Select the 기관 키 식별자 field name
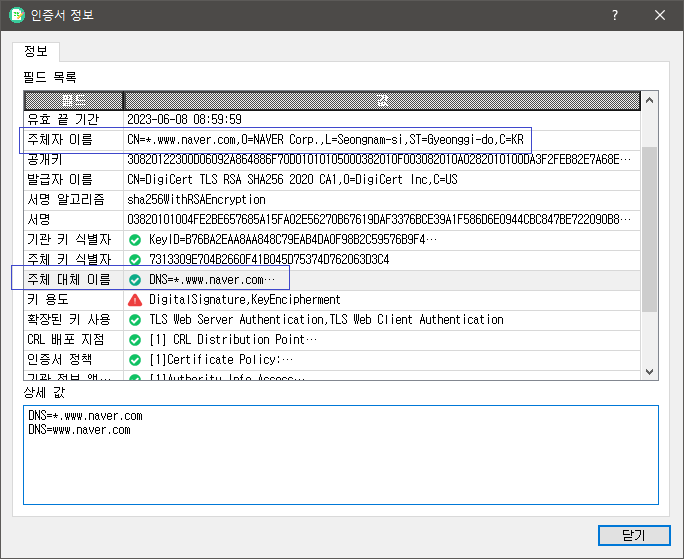 pyautogui.click(x=69, y=240)
